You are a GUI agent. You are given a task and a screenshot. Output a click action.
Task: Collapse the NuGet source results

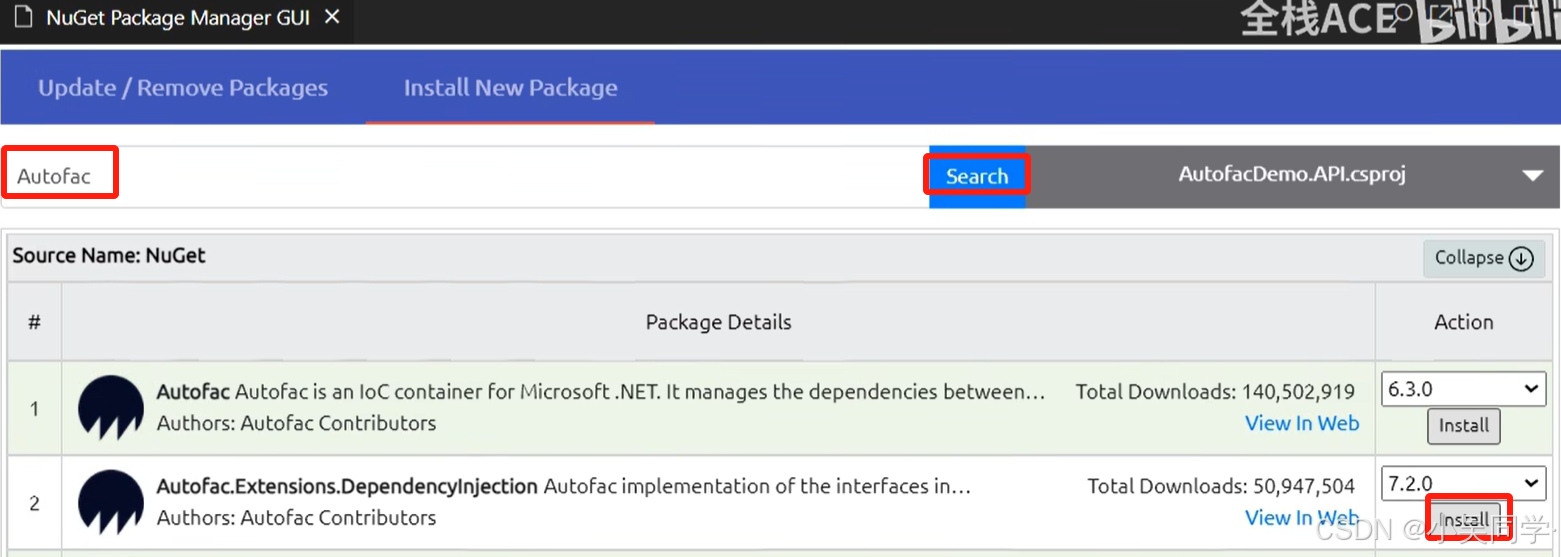coord(1484,258)
